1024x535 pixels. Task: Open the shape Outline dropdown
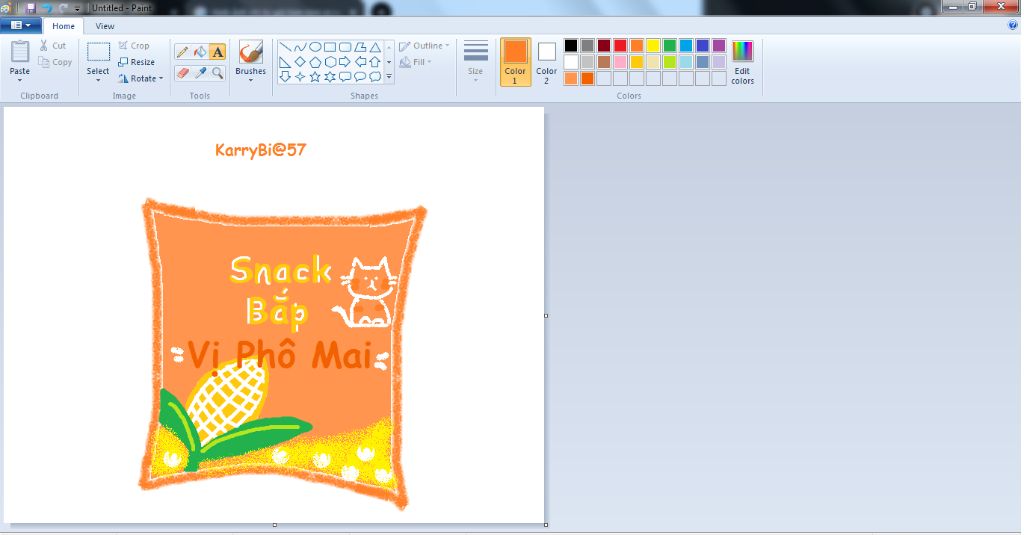pos(424,46)
